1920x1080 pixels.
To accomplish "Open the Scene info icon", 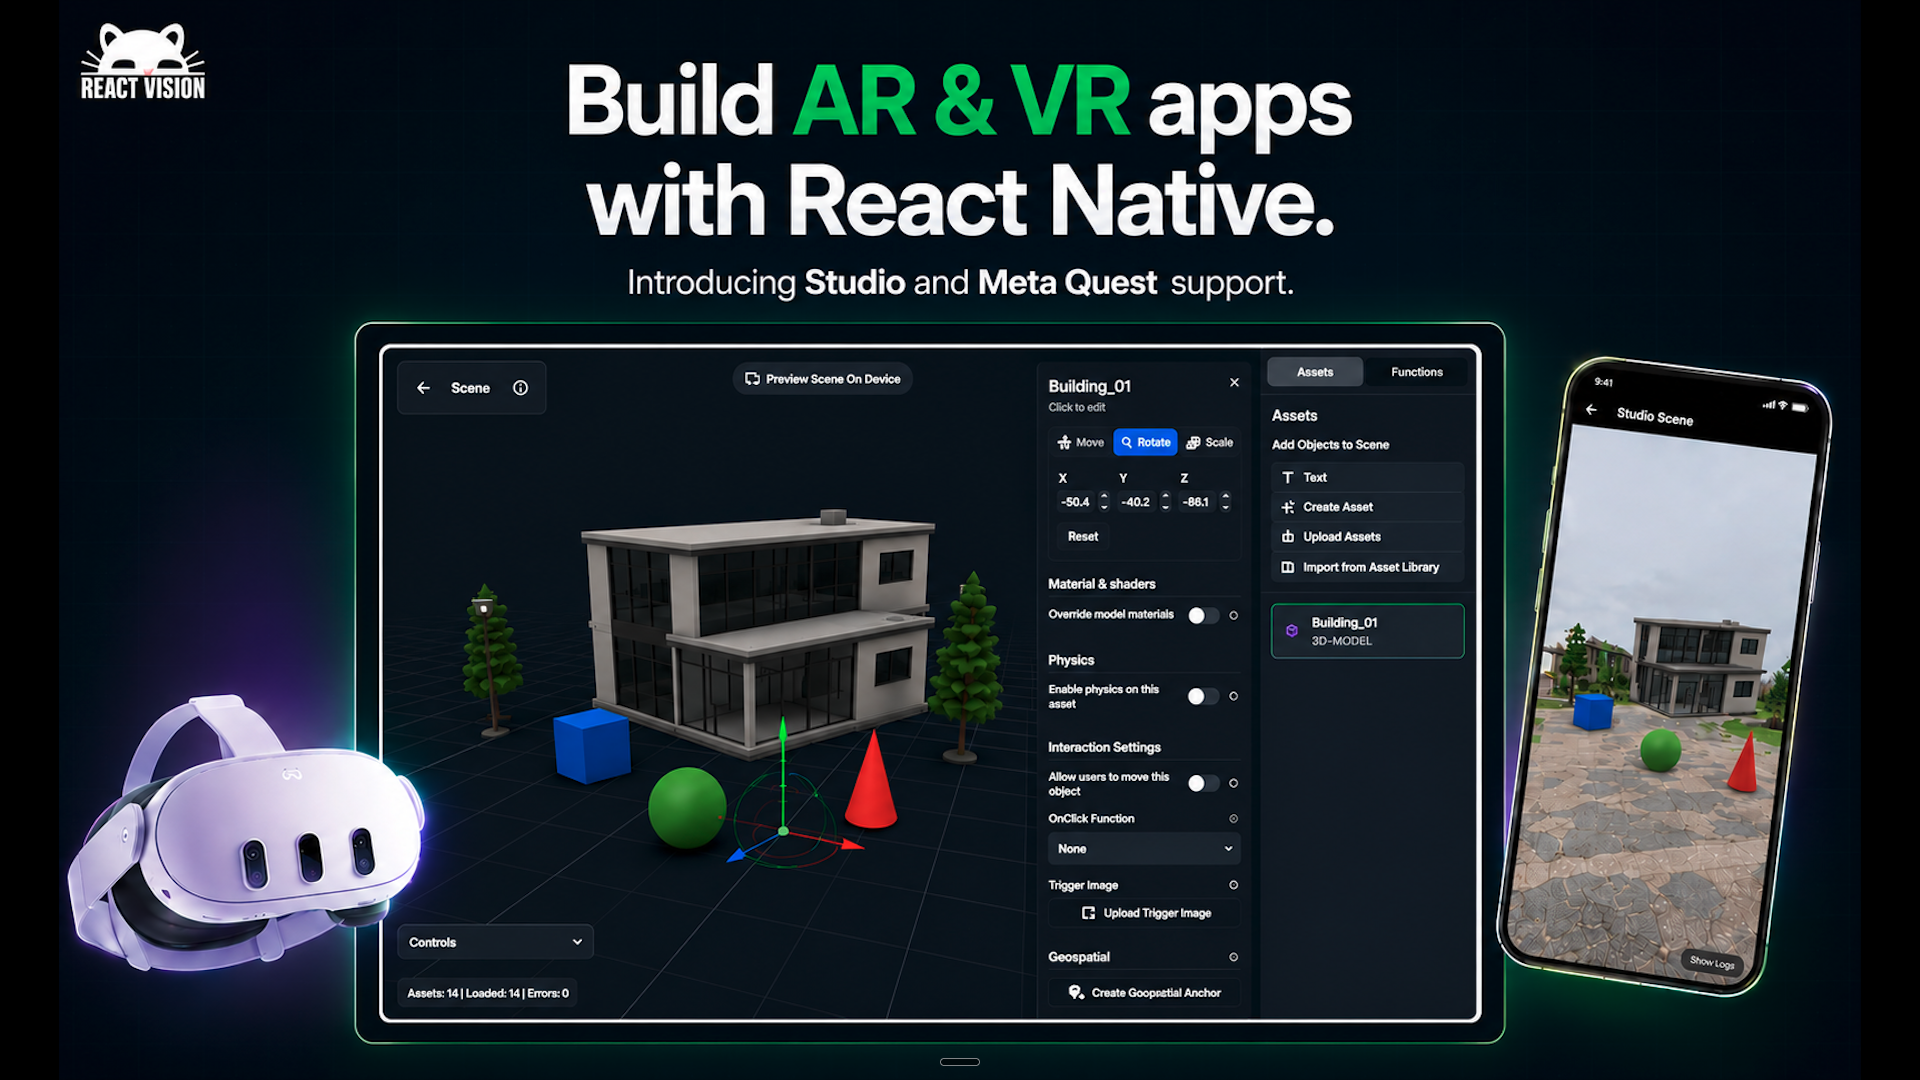I will (x=520, y=388).
